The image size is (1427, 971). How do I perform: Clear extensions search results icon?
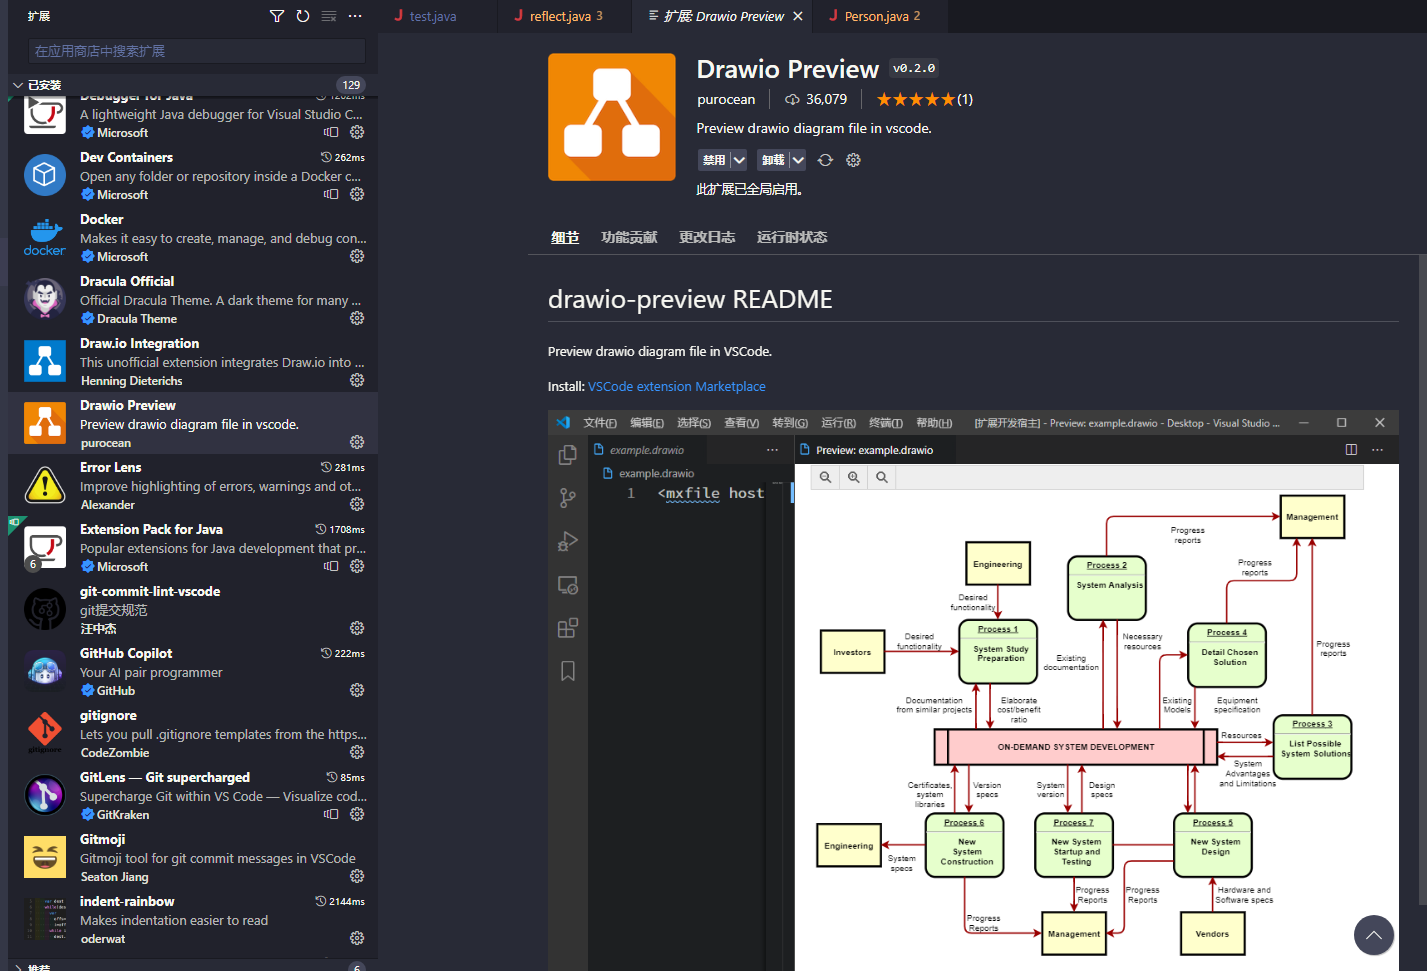(329, 16)
